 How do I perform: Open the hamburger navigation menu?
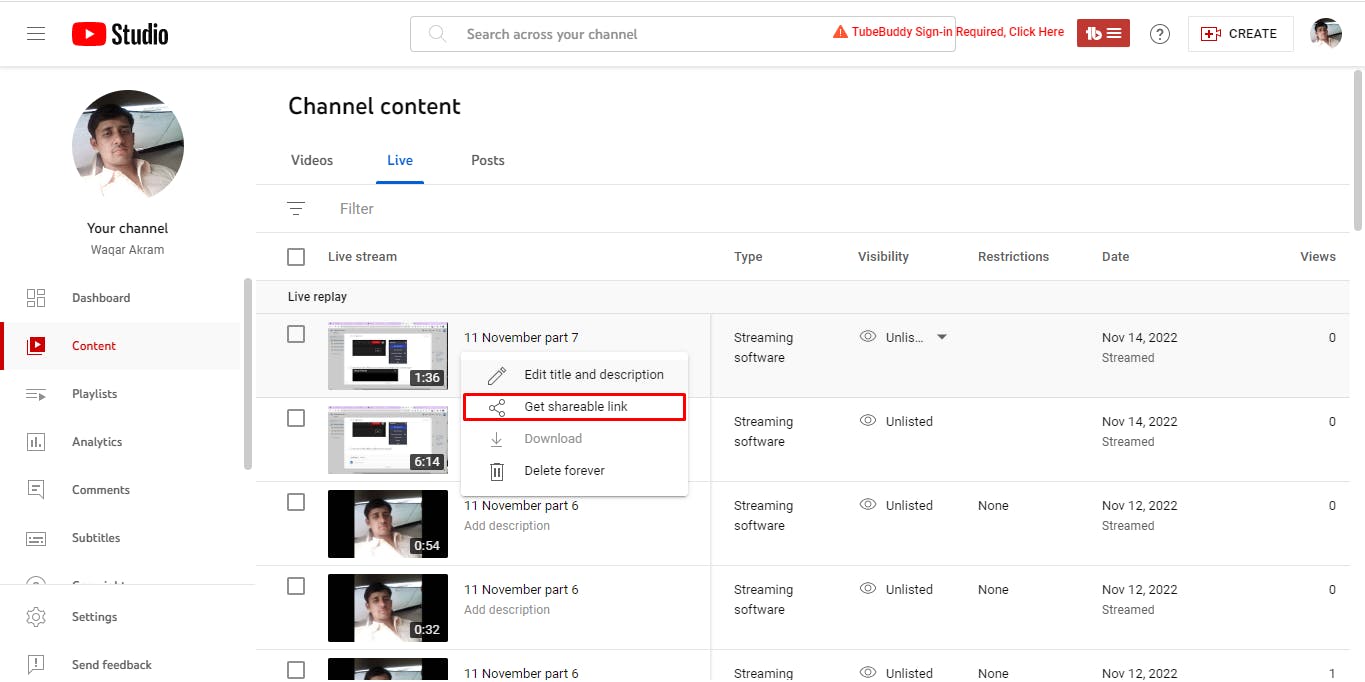click(x=36, y=34)
